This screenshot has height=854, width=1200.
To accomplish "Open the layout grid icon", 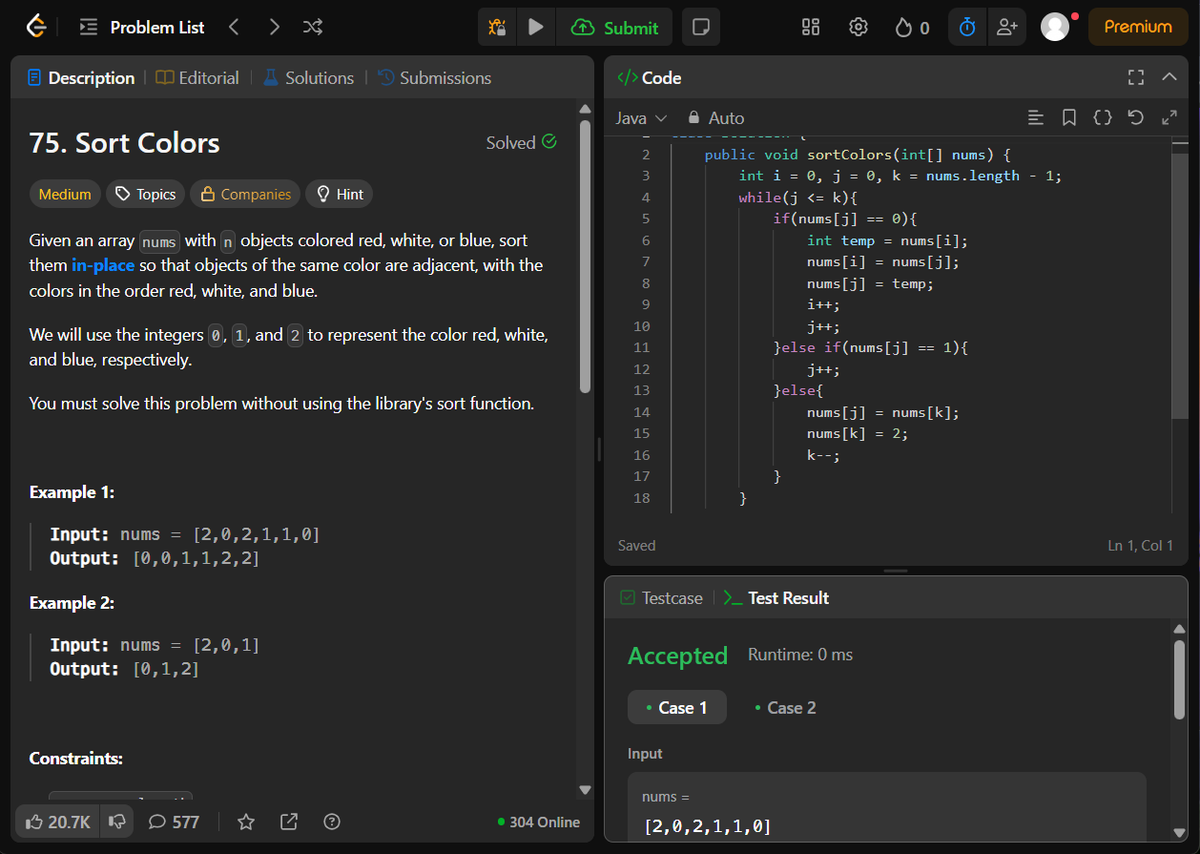I will (811, 28).
